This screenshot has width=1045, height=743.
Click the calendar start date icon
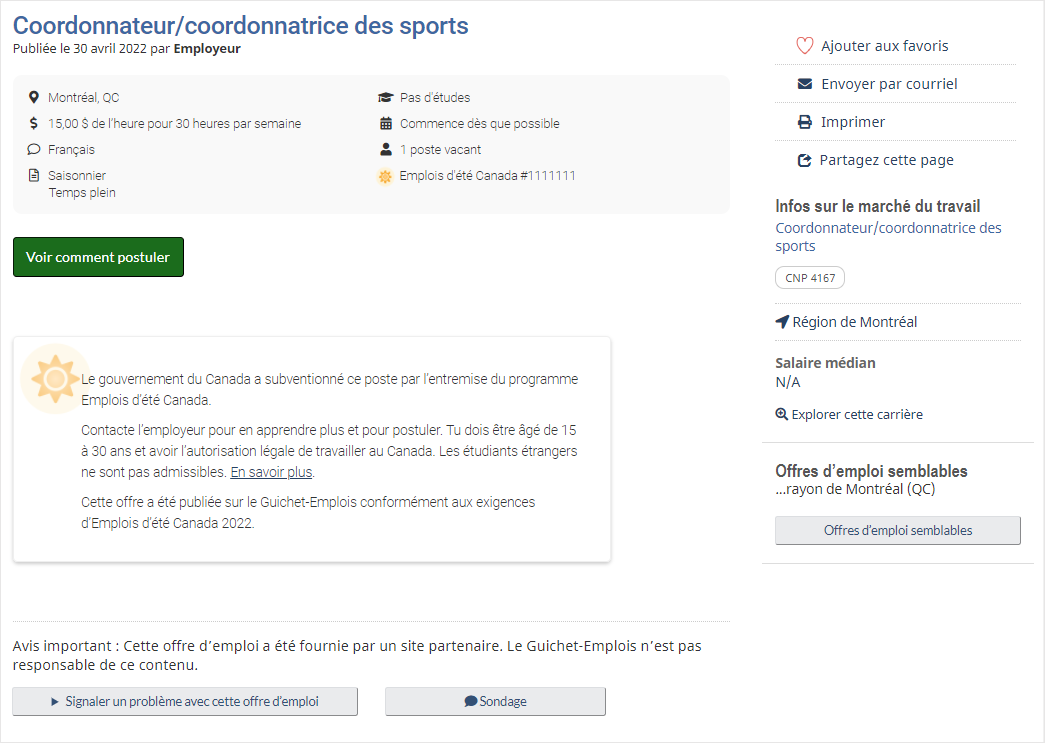point(385,124)
